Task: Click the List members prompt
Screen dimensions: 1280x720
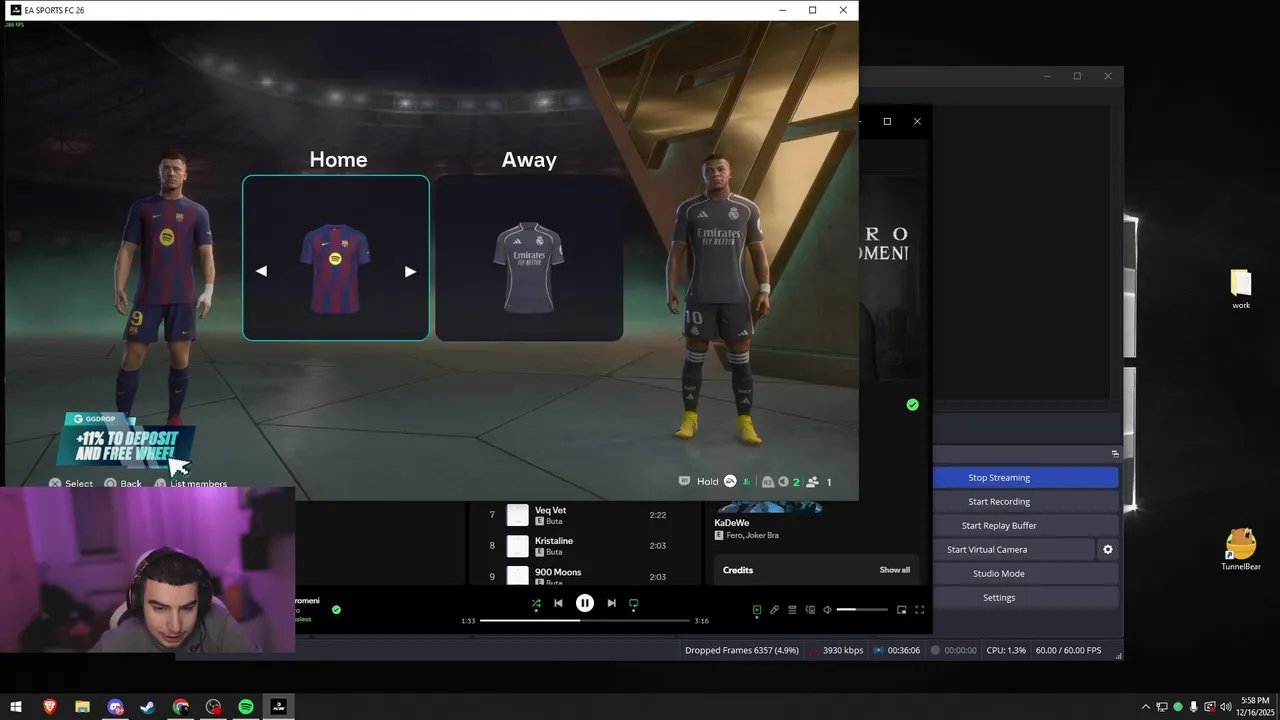Action: [x=191, y=484]
